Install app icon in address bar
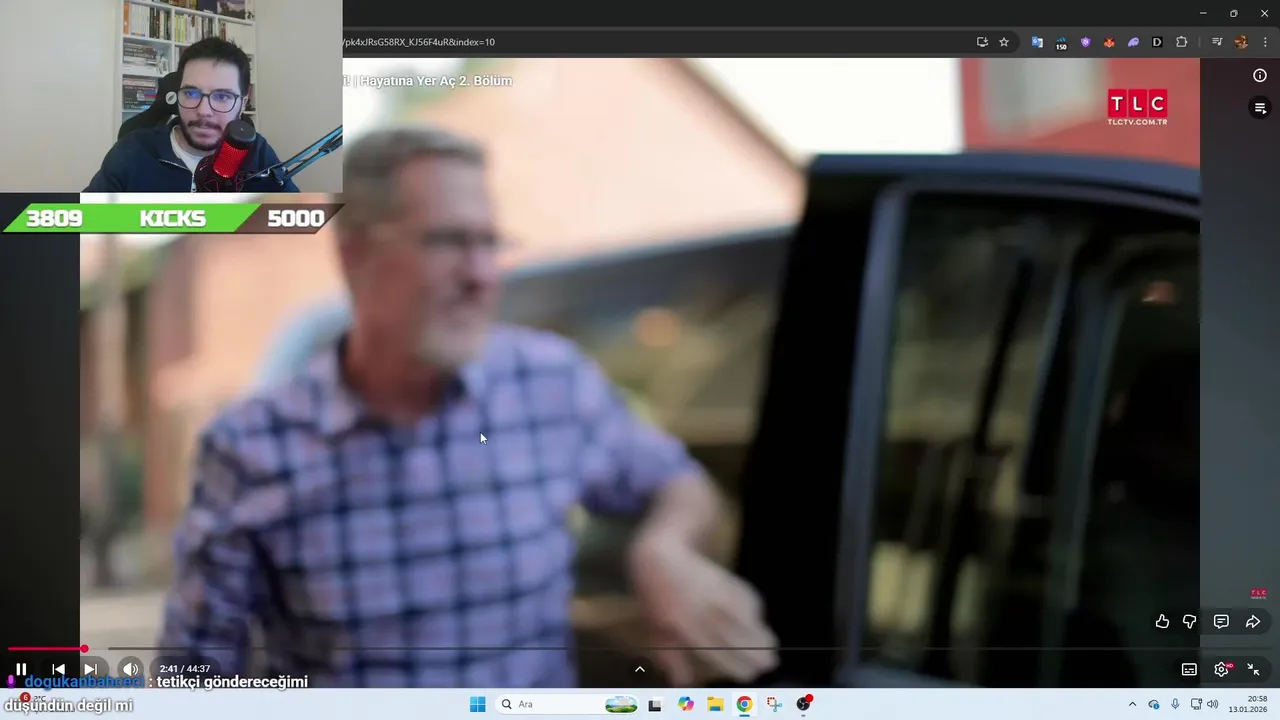 pyautogui.click(x=982, y=42)
